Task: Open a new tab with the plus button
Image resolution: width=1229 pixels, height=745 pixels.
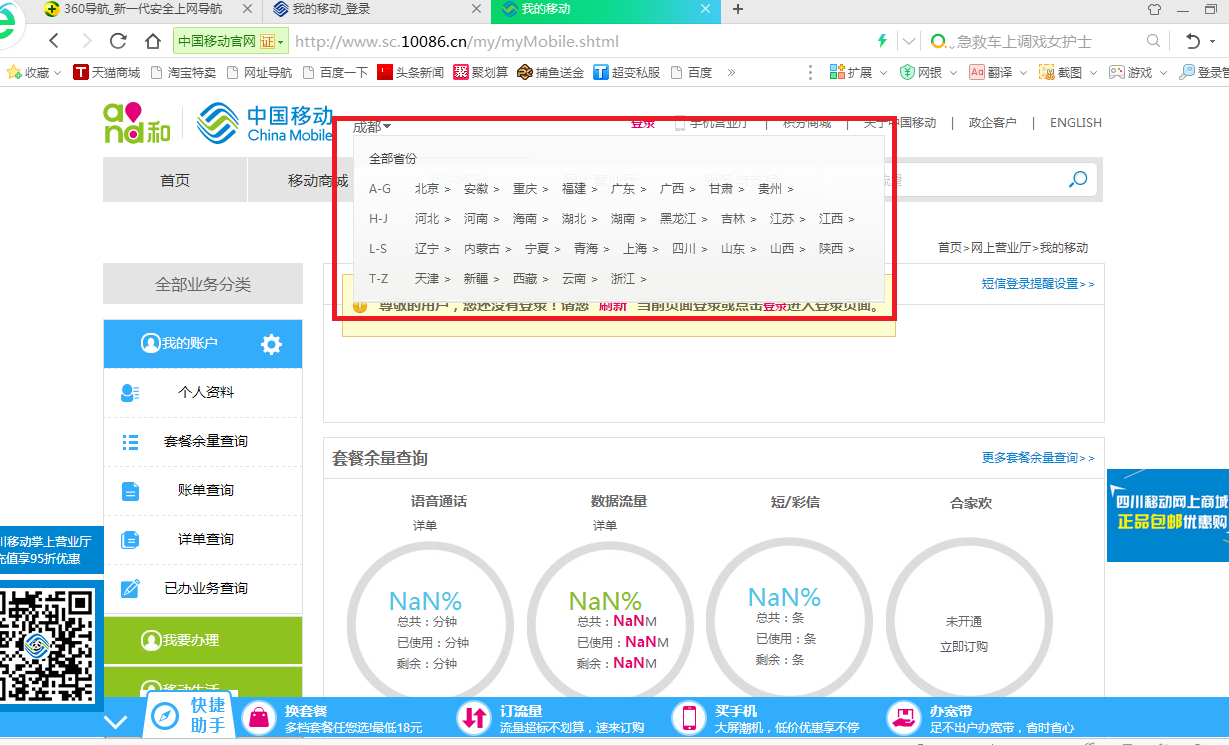Action: pos(738,9)
